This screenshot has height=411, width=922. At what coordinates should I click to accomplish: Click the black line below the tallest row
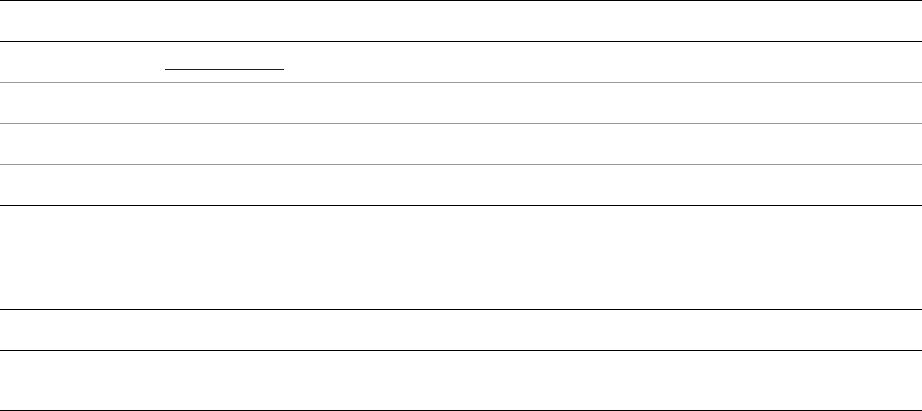pos(461,309)
